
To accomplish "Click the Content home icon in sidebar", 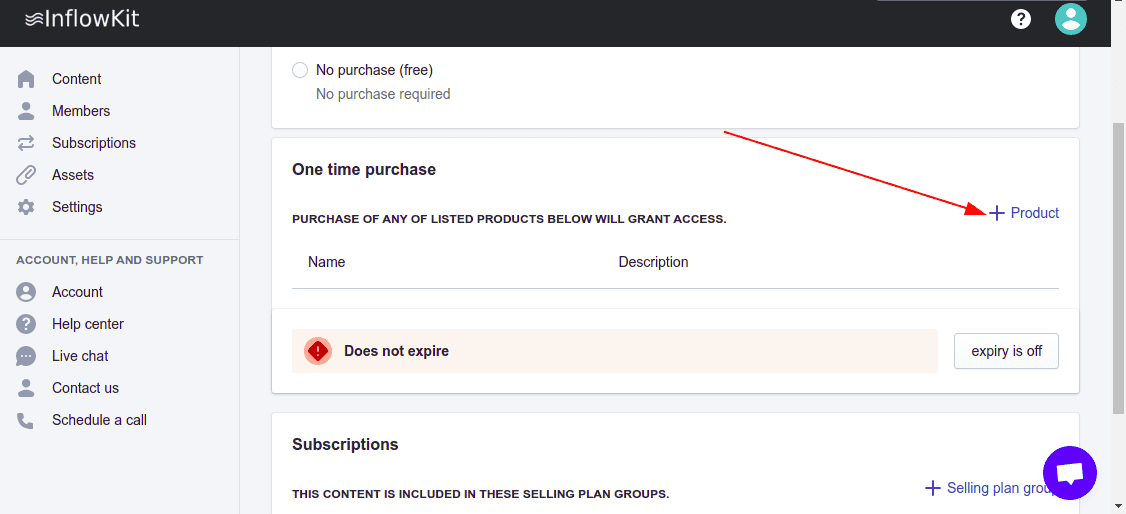I will 26,79.
